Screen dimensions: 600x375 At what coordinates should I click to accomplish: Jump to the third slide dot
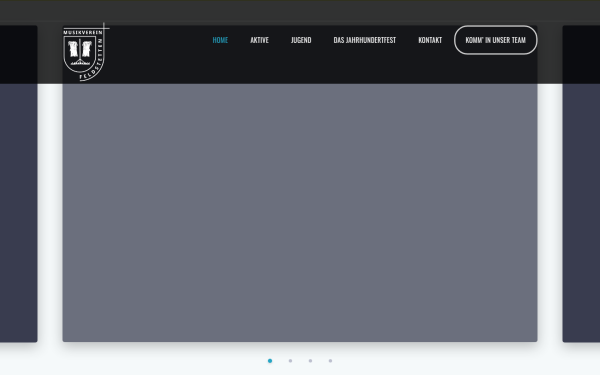point(310,361)
